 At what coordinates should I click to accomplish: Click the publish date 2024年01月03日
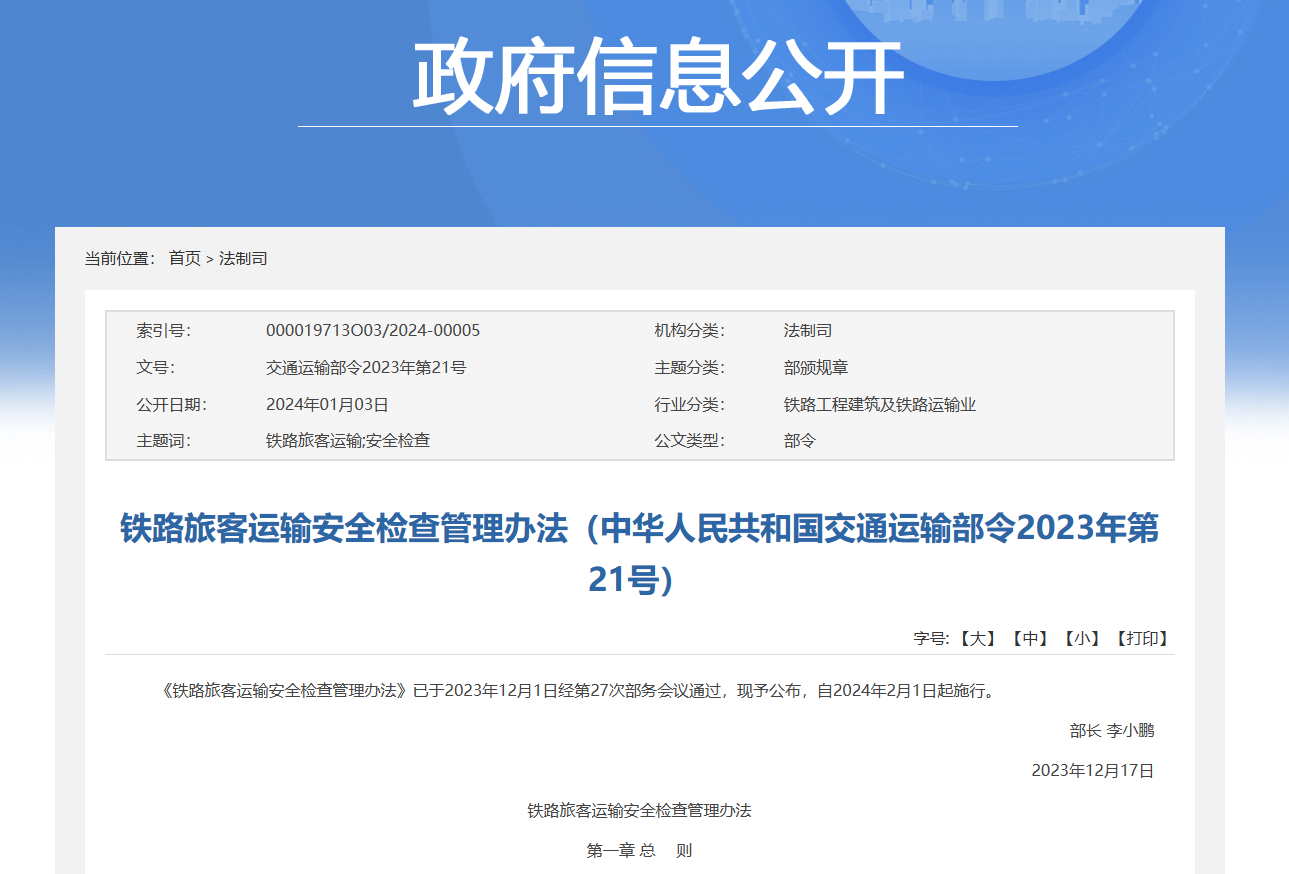click(326, 404)
